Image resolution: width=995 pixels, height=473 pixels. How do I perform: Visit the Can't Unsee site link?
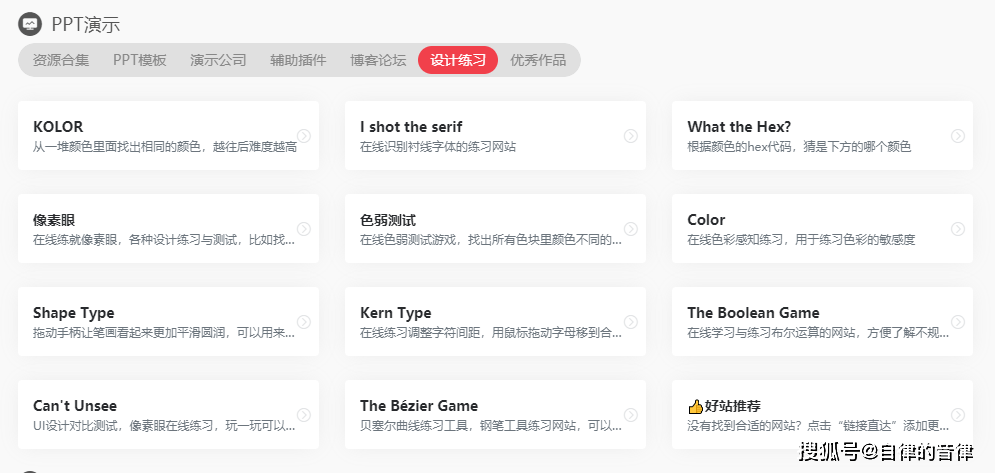75,406
